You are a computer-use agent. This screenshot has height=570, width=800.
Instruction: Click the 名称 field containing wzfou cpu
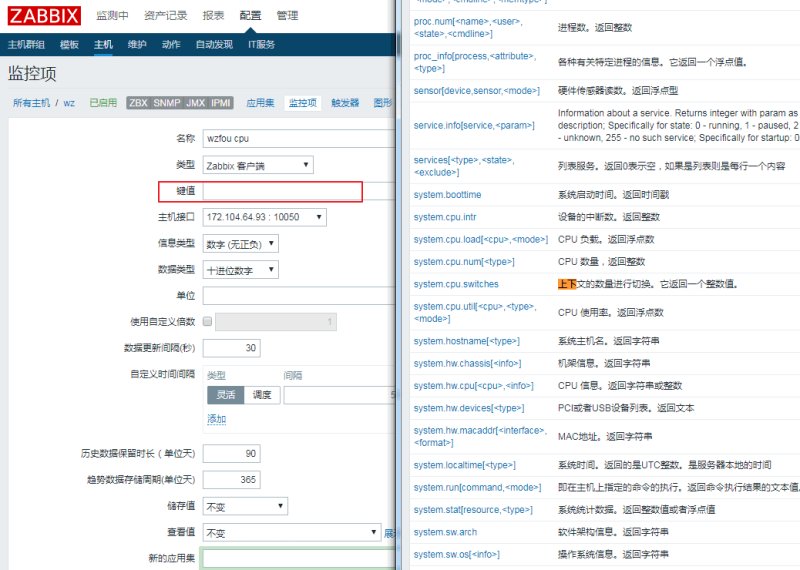tap(299, 138)
